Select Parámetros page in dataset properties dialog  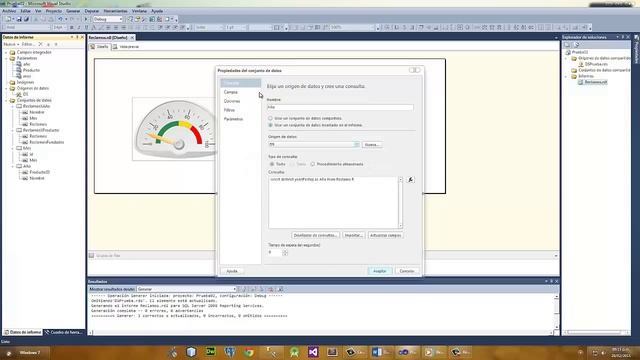233,119
